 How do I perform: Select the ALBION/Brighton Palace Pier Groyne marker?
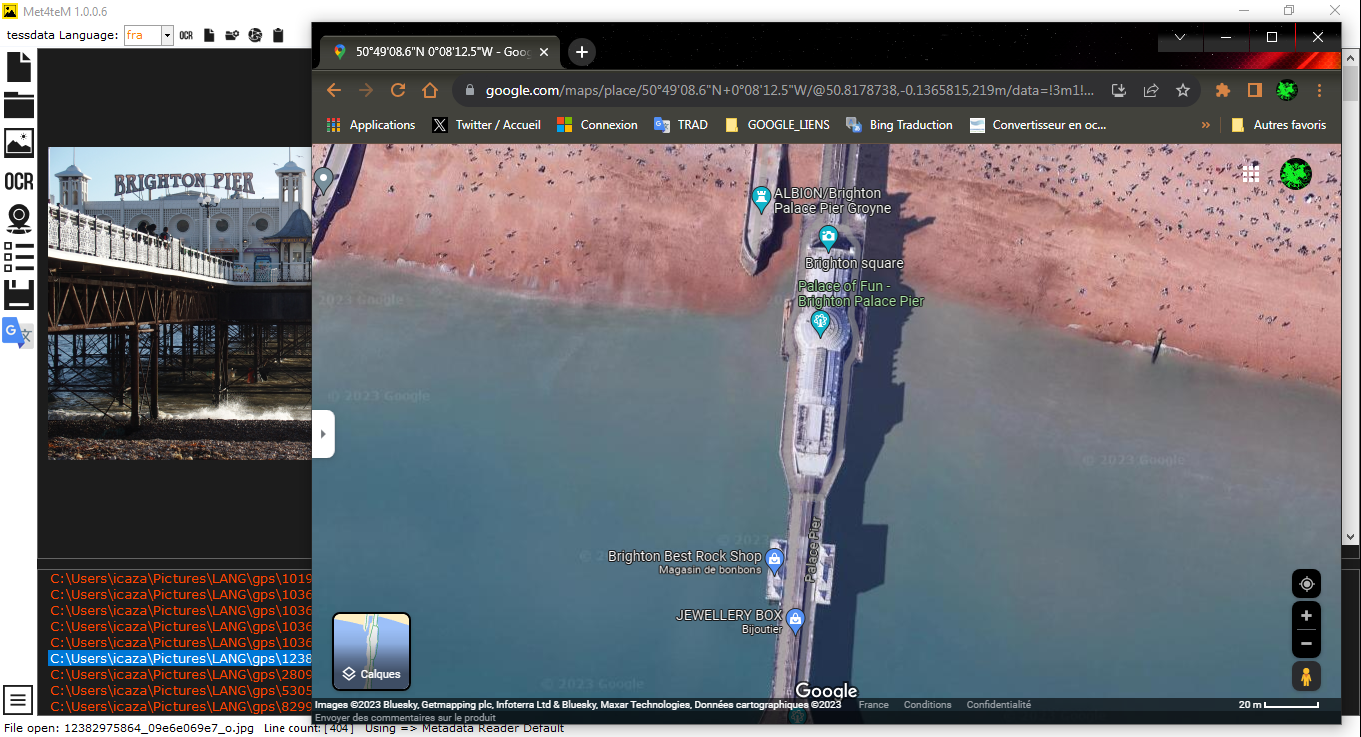761,199
